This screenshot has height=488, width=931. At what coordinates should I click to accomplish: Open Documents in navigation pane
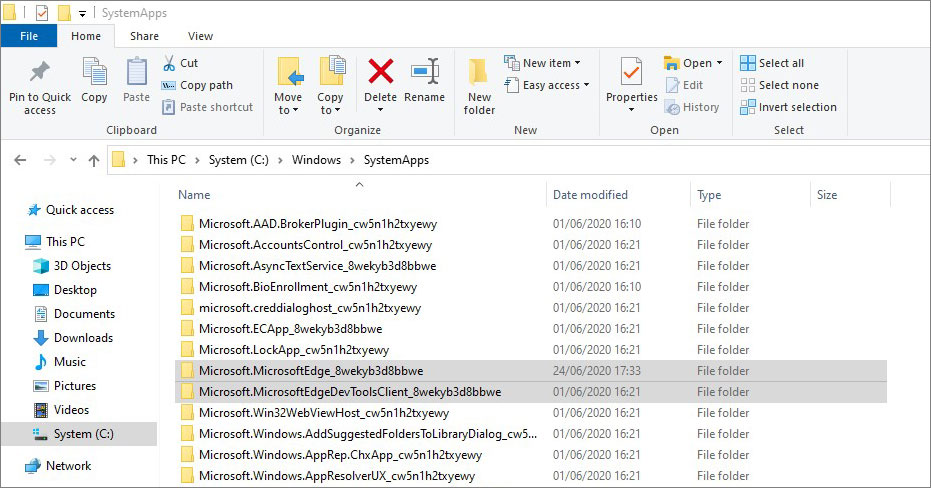pos(74,313)
